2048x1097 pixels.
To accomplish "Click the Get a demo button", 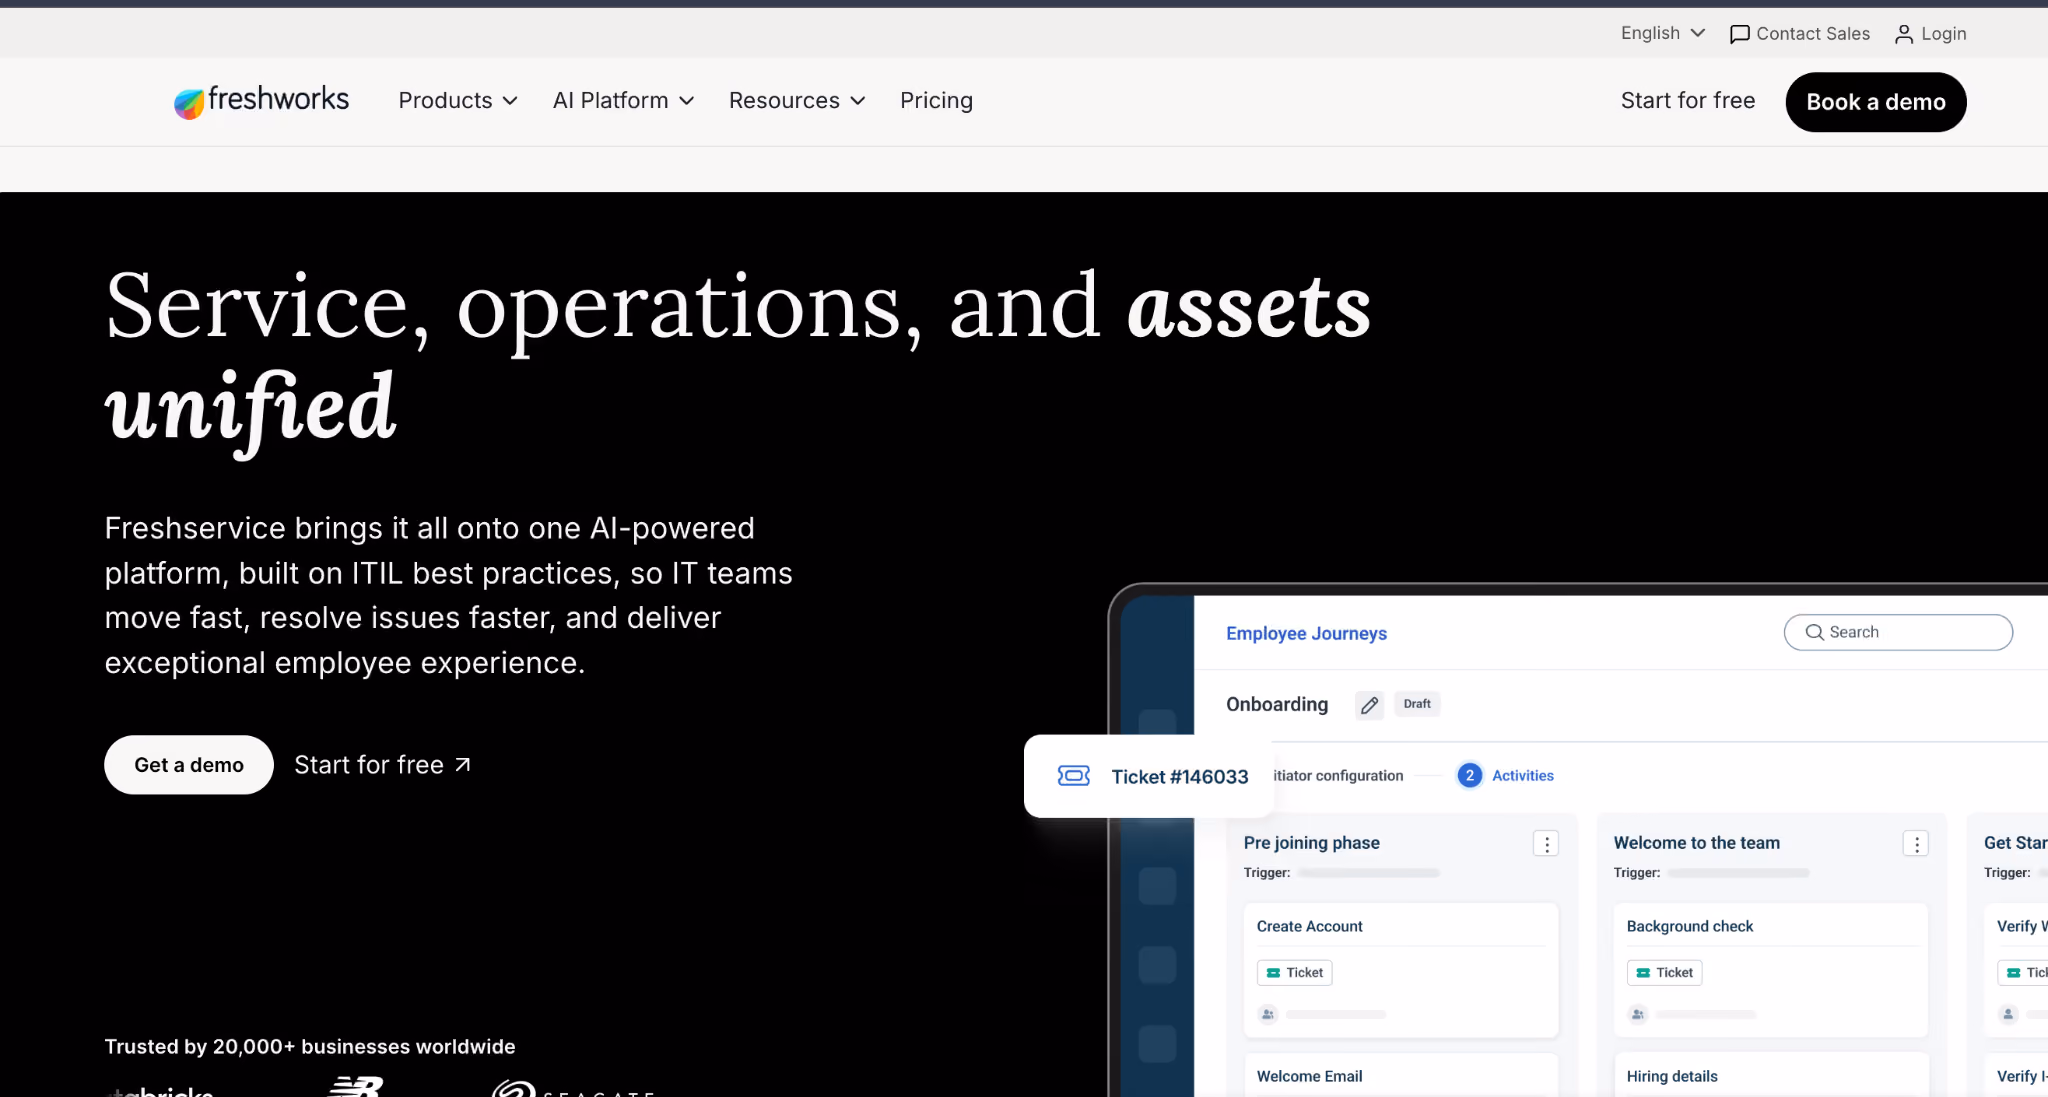I will coord(189,765).
